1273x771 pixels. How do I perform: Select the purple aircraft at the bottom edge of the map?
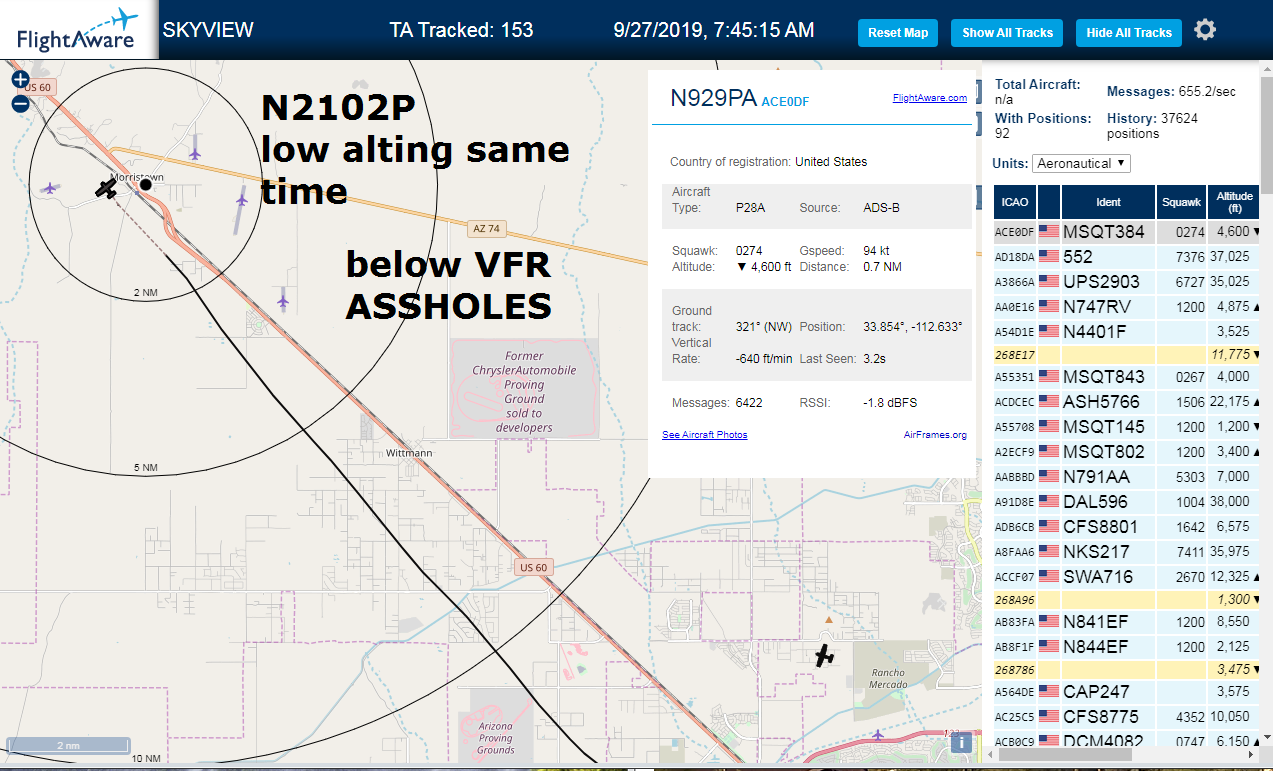click(x=879, y=736)
